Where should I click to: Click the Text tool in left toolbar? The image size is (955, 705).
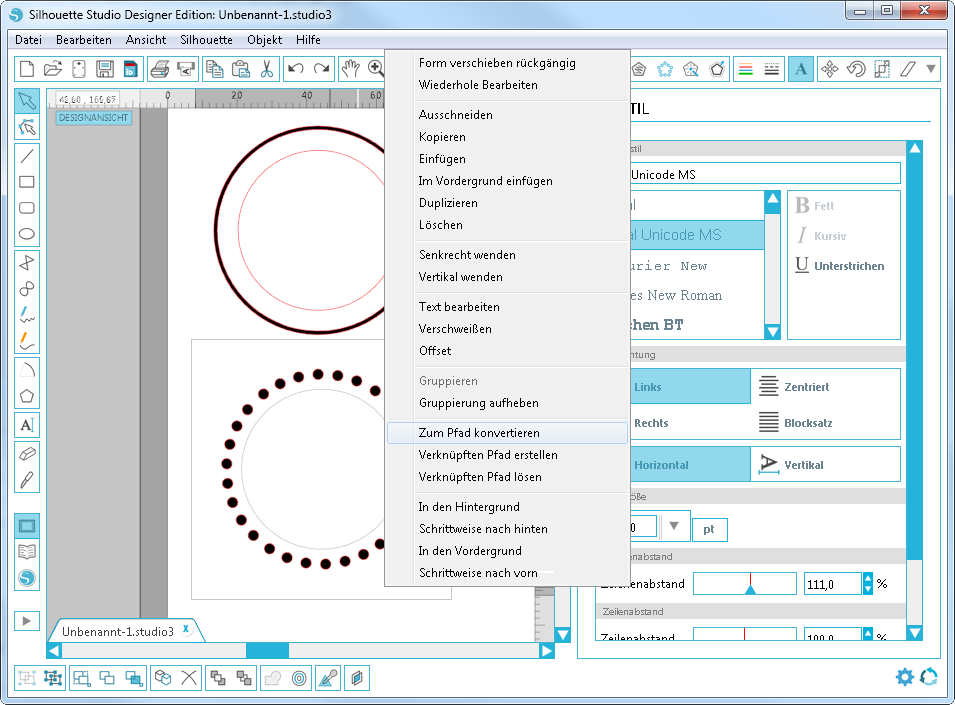click(28, 425)
